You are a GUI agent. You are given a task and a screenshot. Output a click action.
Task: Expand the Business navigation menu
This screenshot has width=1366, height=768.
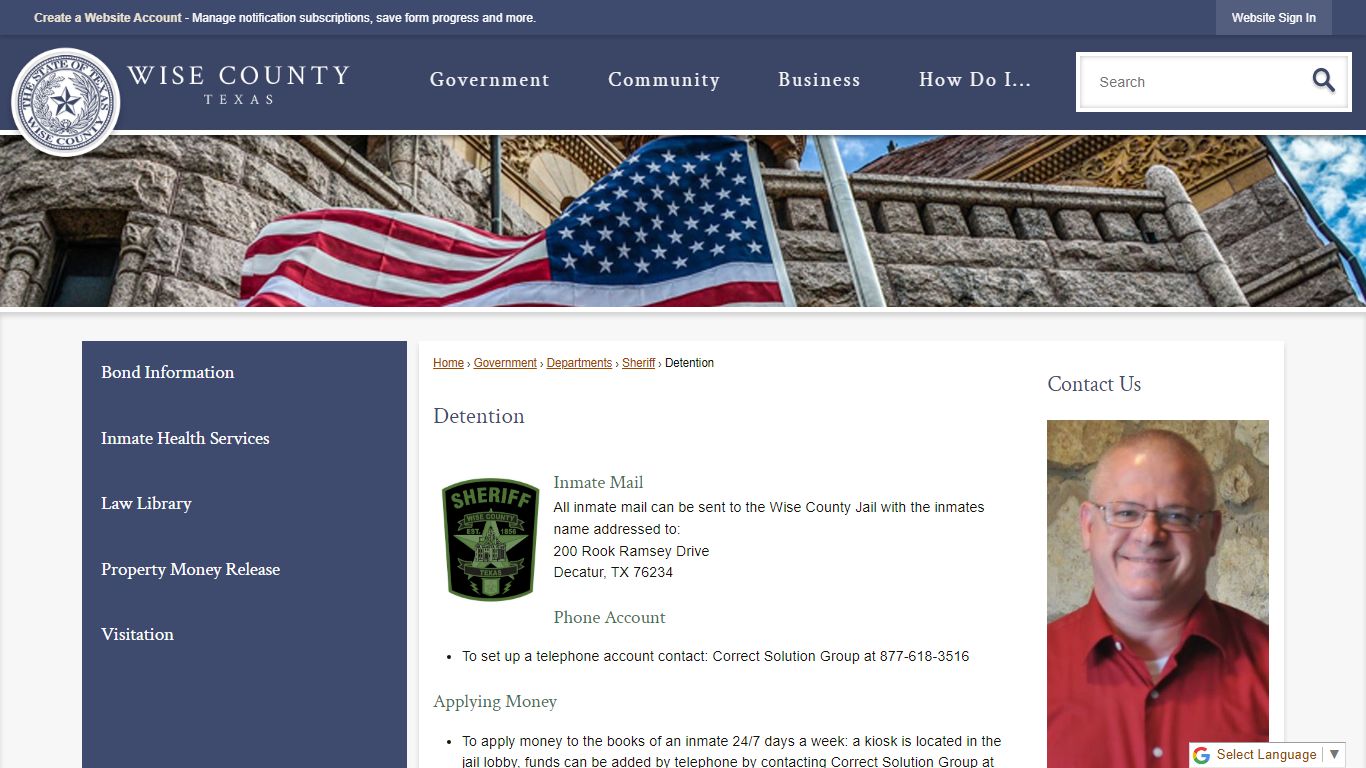click(819, 80)
